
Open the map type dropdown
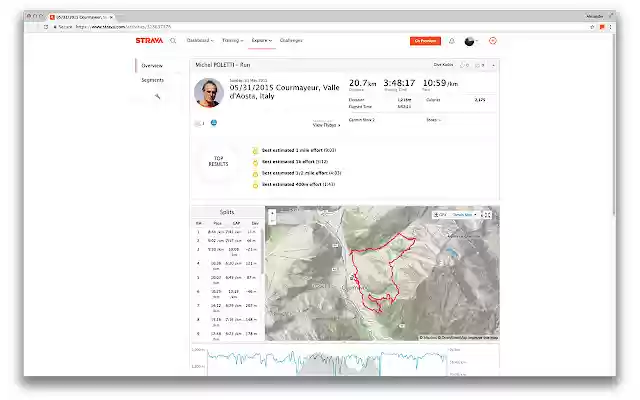pos(464,215)
